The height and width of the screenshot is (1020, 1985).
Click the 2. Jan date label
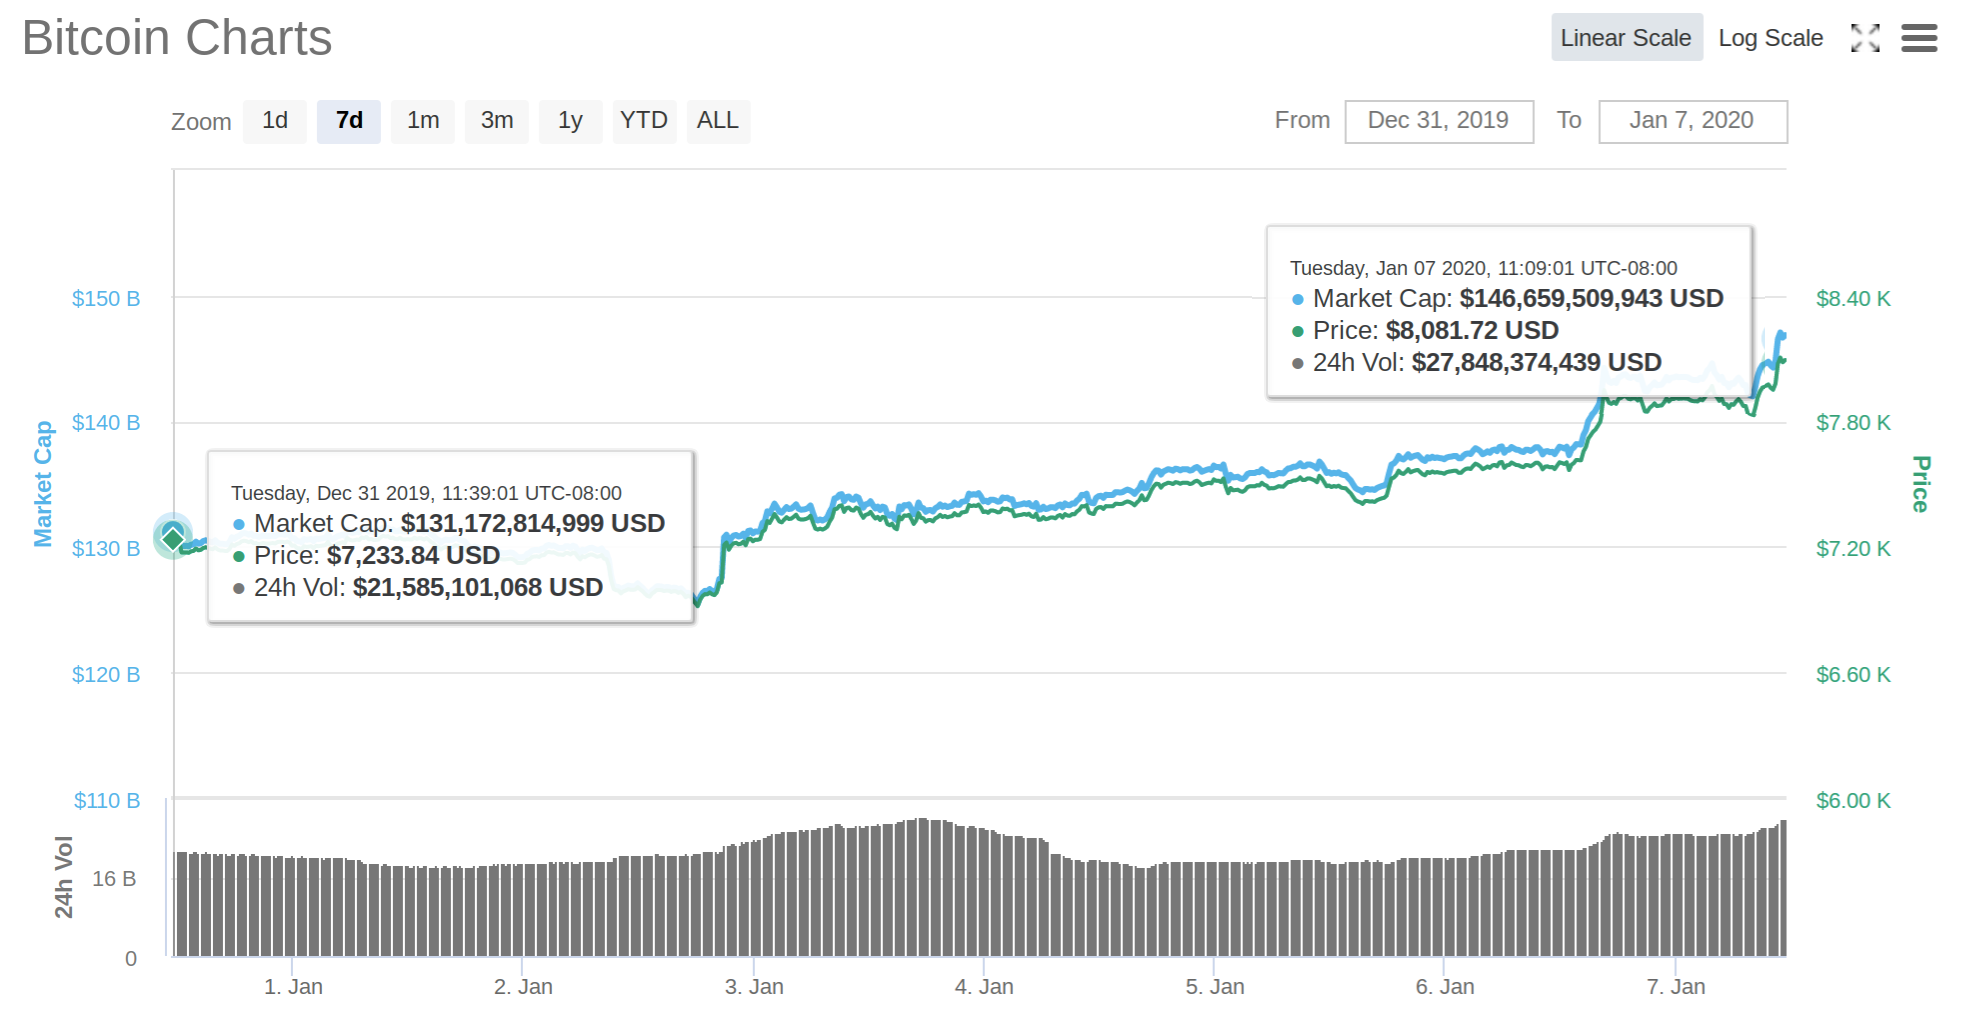point(523,987)
